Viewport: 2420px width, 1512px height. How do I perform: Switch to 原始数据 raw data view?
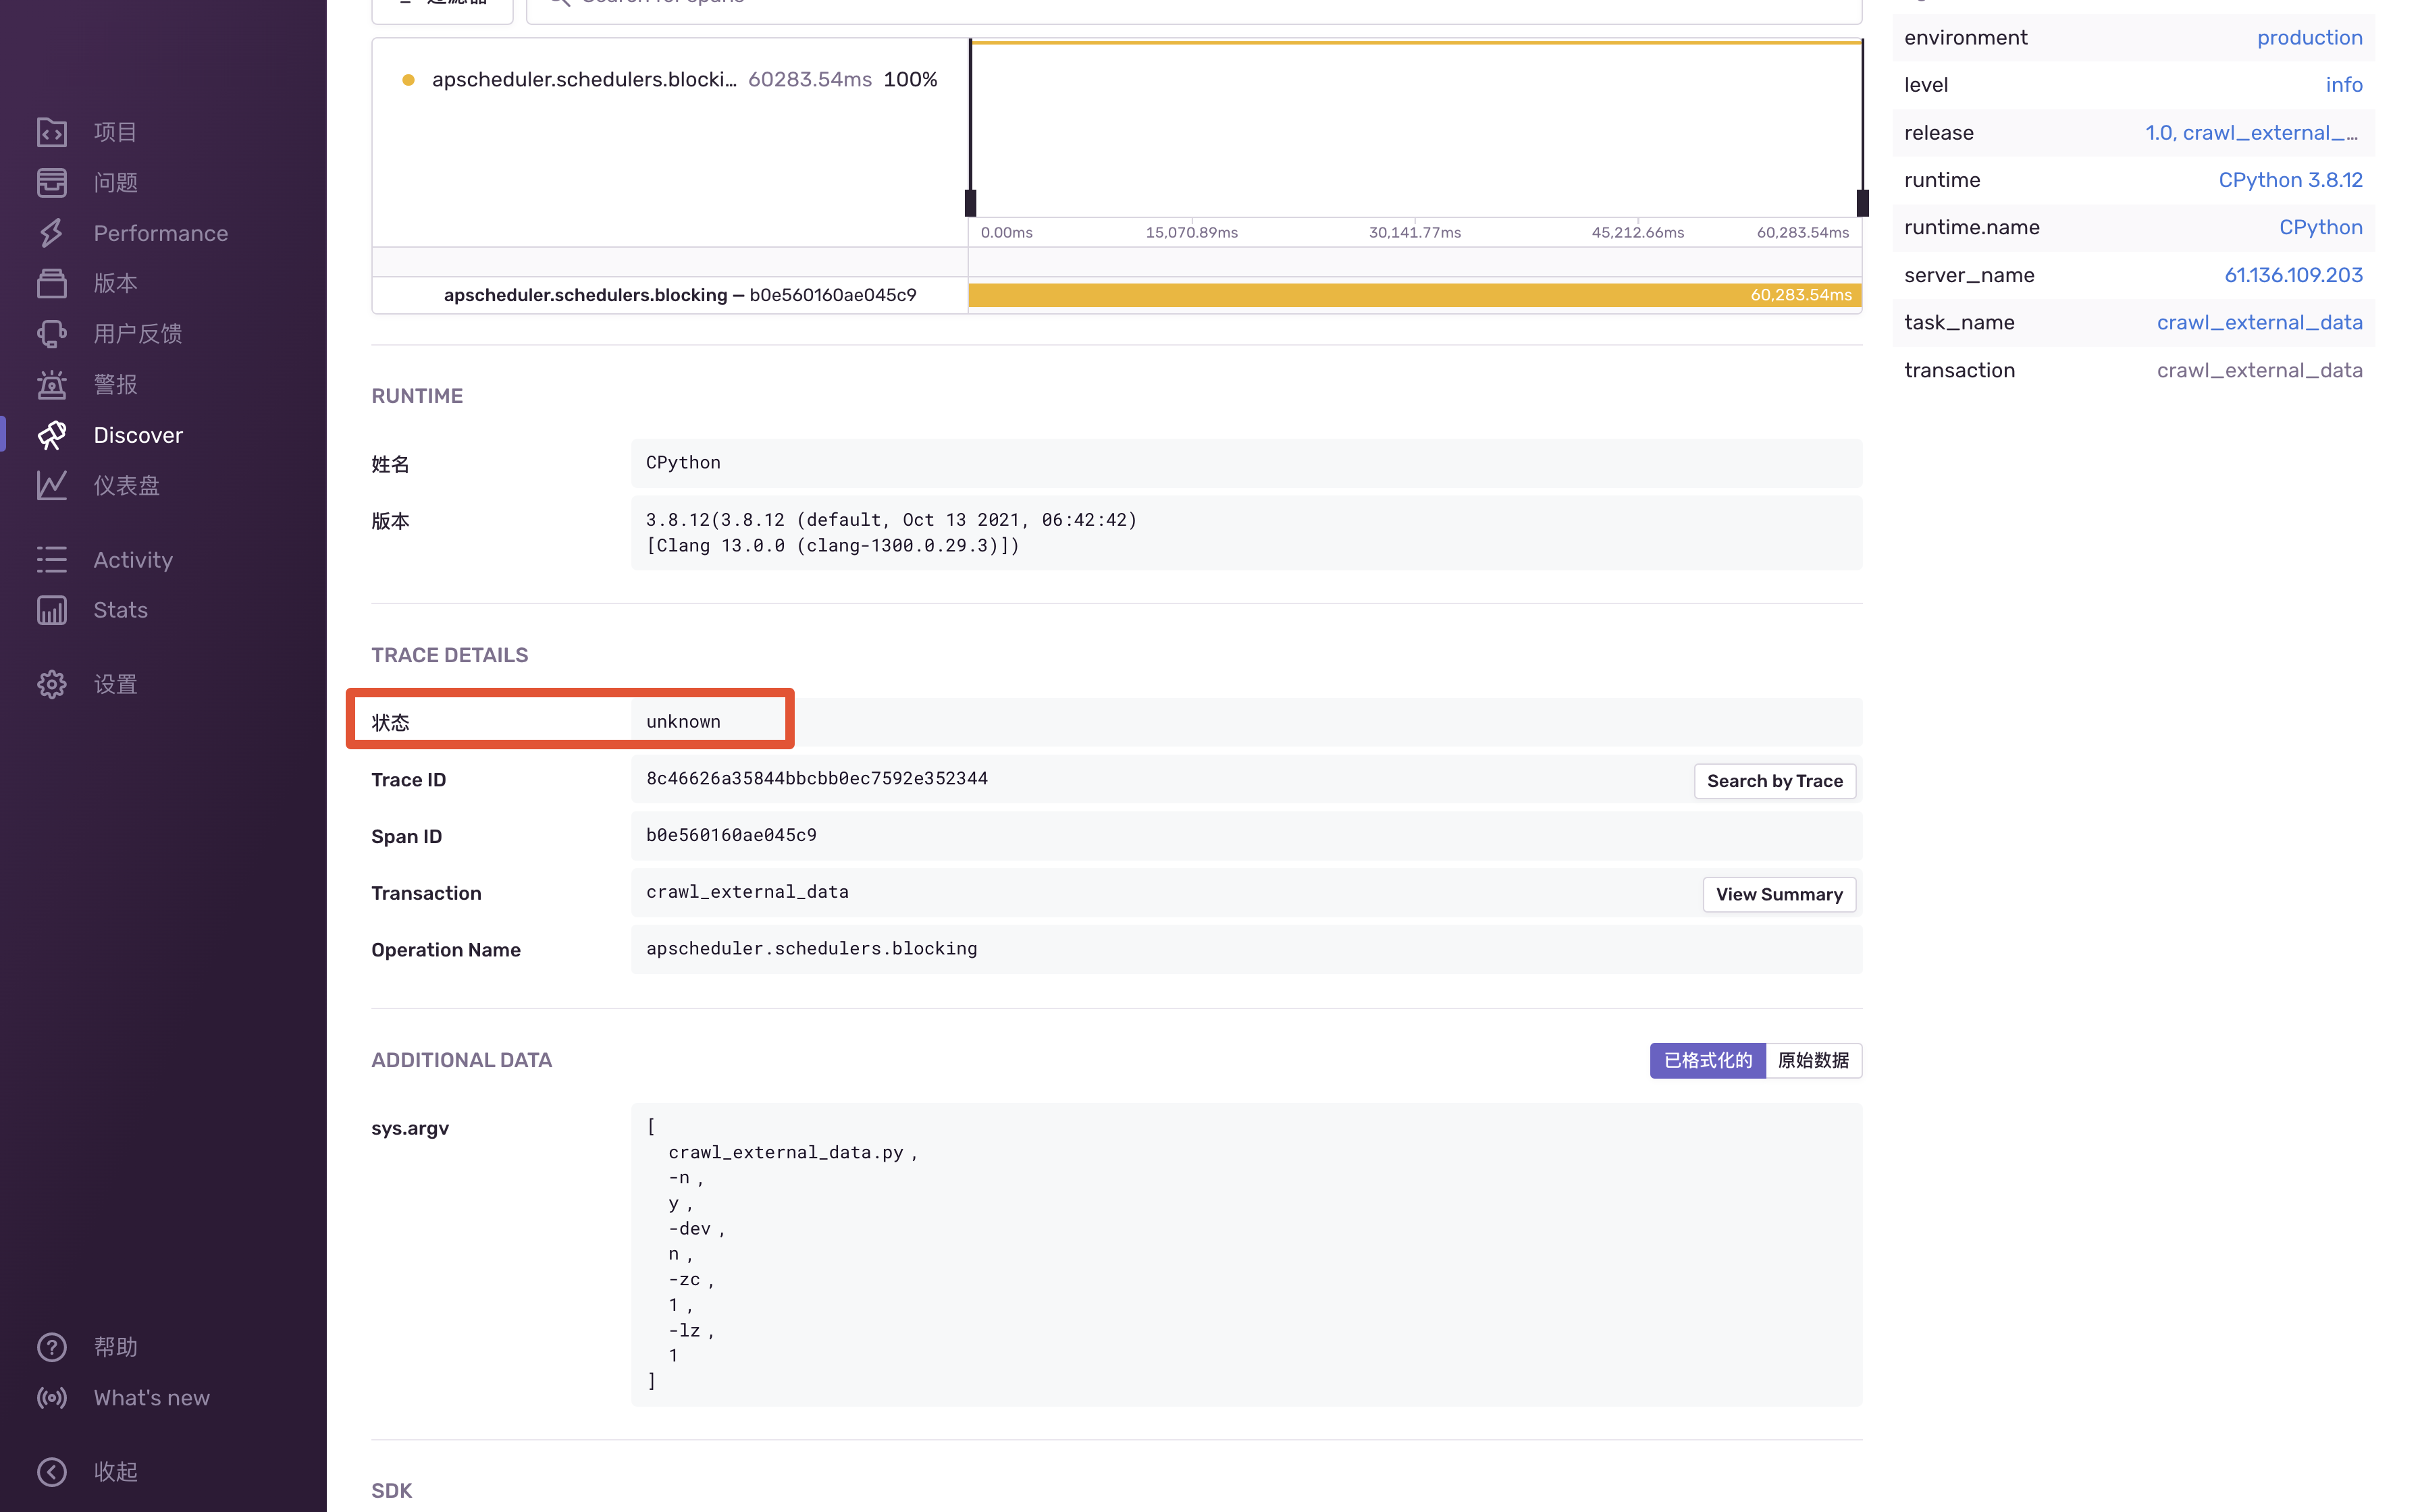1813,1060
